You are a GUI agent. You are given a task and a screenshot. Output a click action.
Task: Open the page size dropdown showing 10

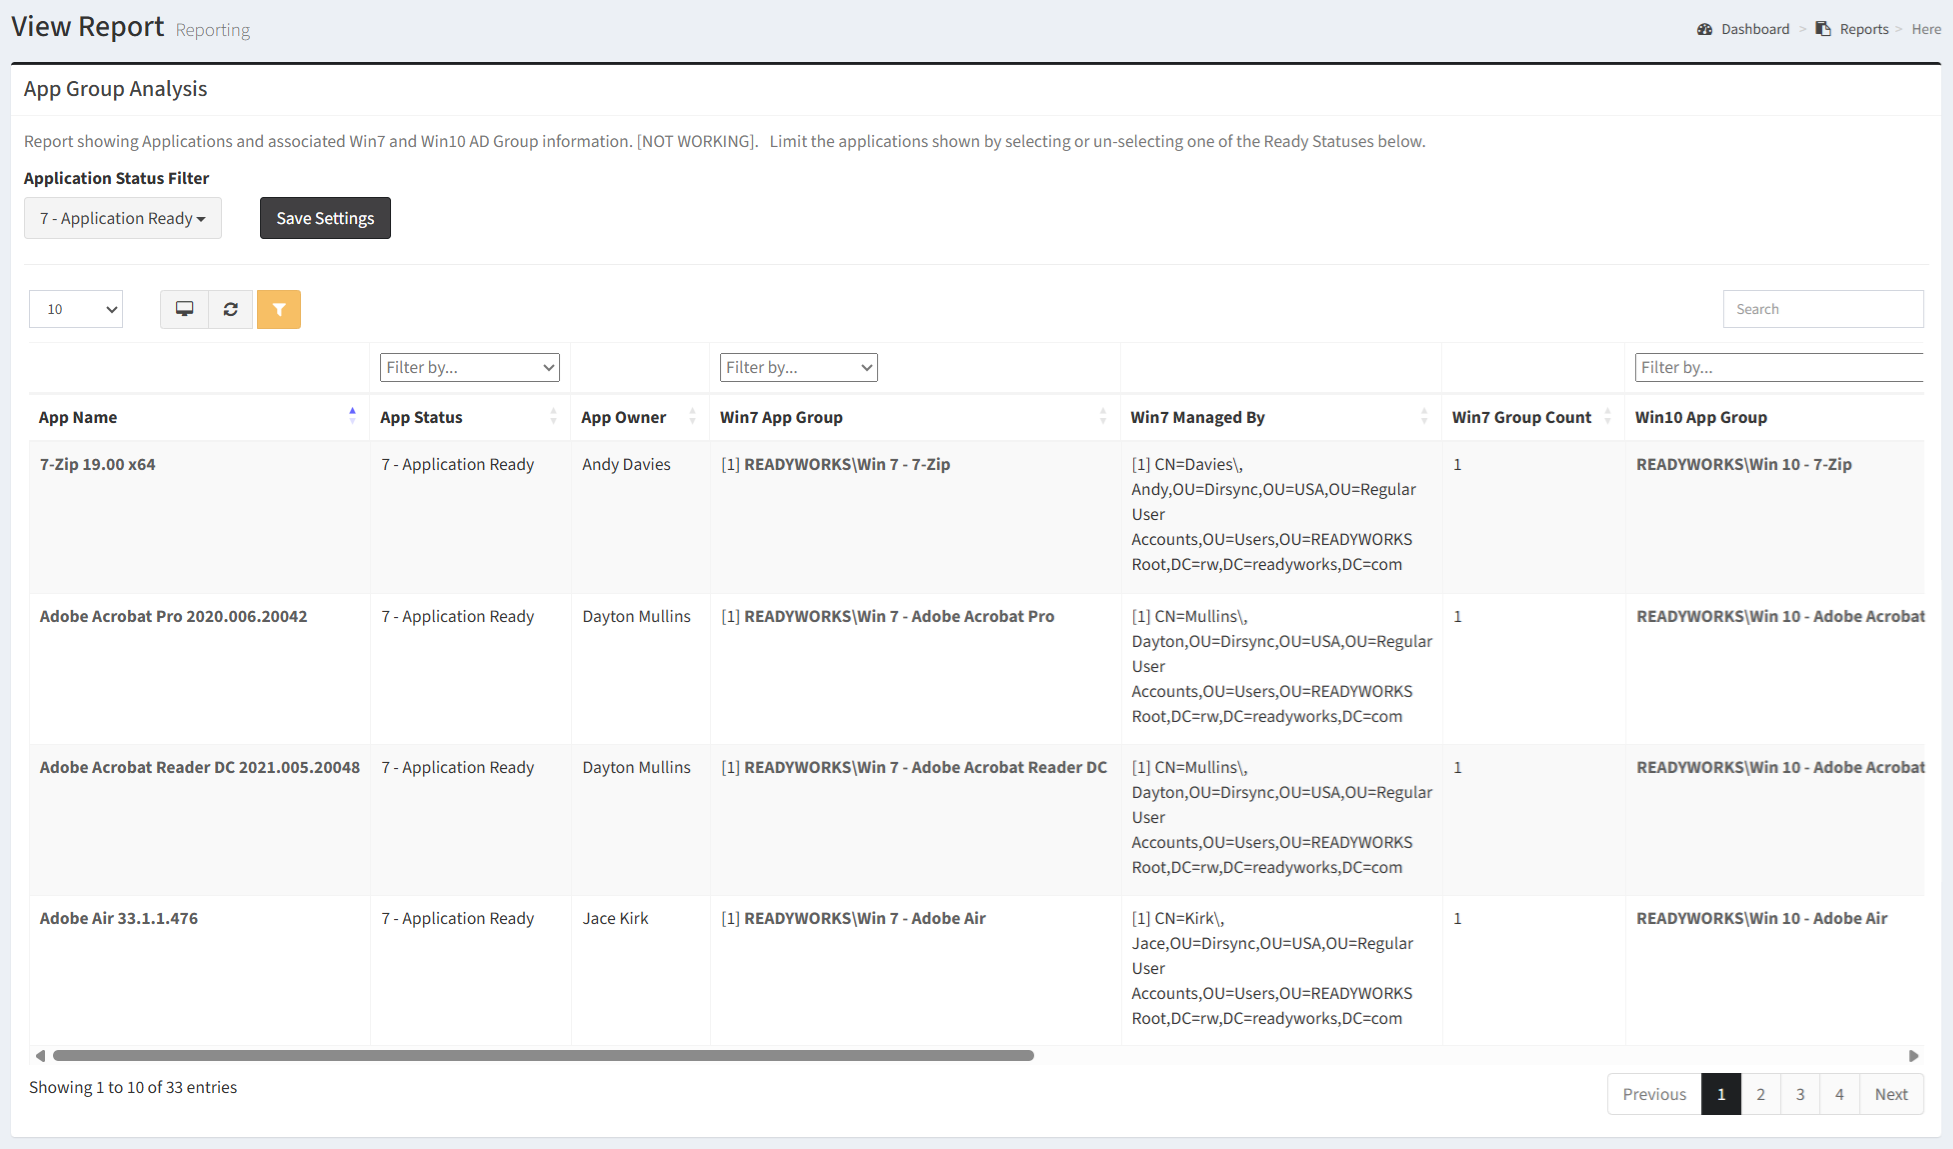(x=76, y=309)
